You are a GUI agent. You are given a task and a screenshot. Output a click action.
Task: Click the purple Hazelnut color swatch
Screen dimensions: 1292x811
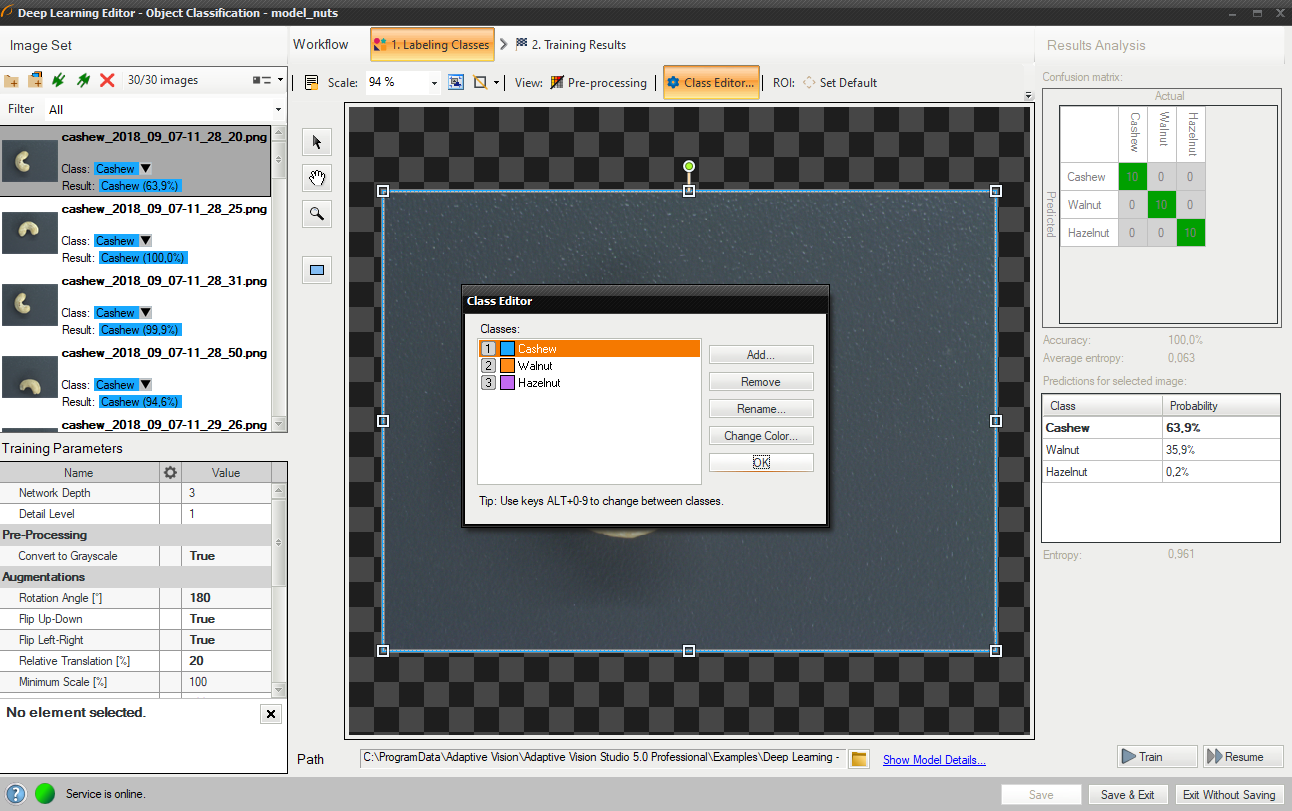pos(507,383)
